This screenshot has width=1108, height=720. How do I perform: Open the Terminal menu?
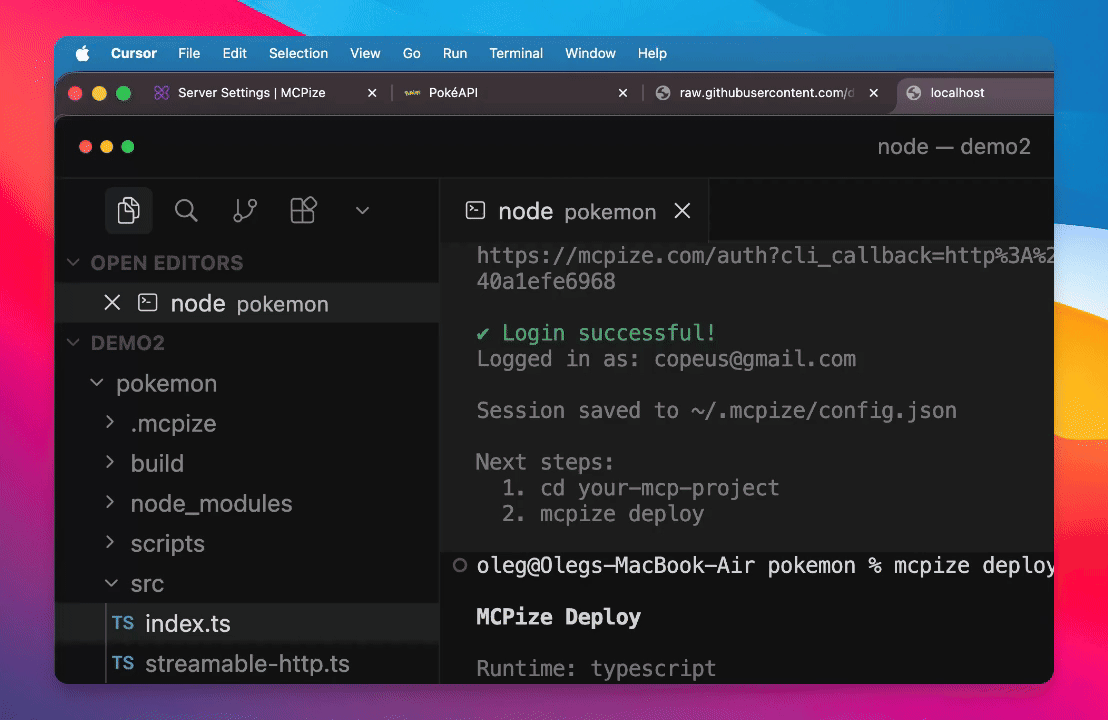(516, 54)
